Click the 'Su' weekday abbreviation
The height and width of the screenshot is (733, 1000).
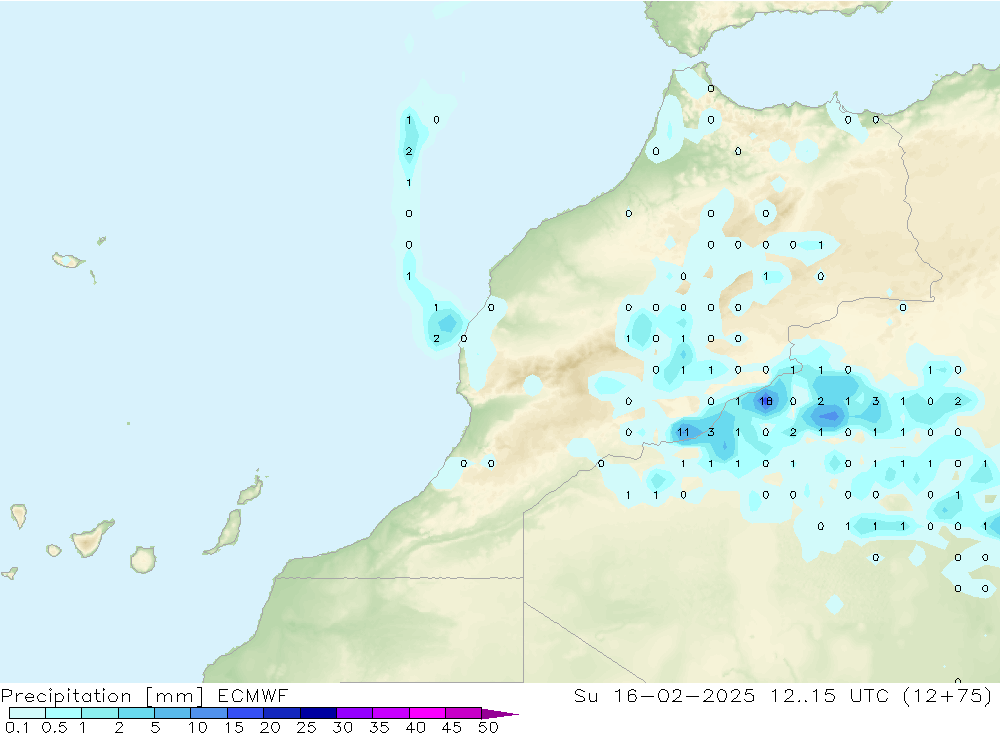coord(586,695)
